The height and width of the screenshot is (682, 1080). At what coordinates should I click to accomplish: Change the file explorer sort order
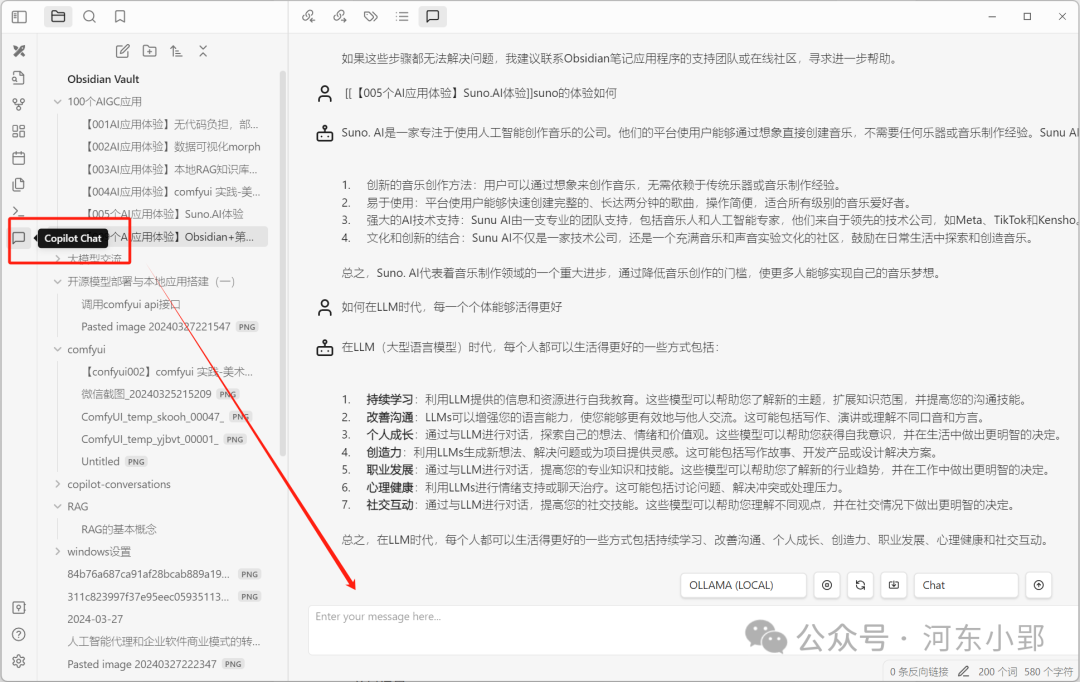[176, 51]
